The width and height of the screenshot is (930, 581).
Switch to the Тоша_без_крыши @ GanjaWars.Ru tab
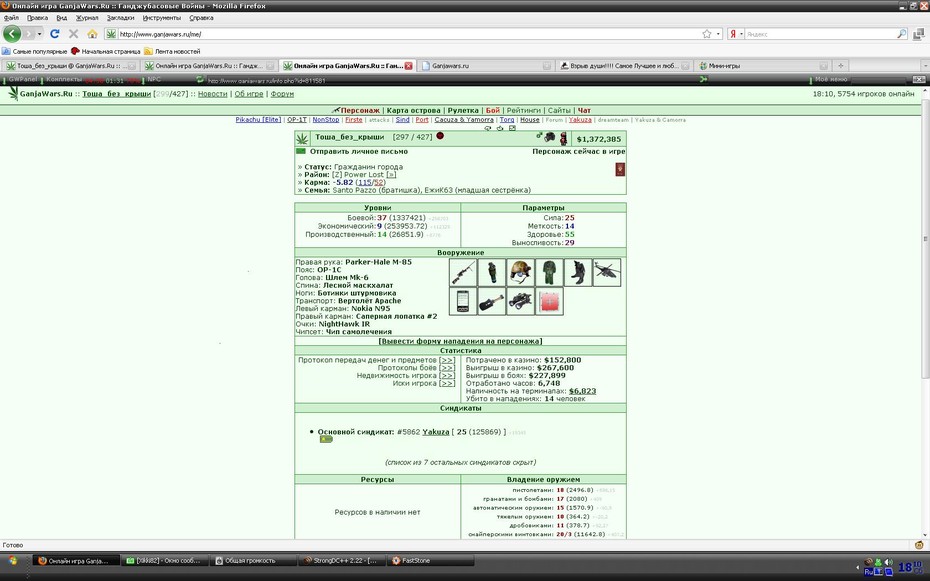[x=70, y=66]
